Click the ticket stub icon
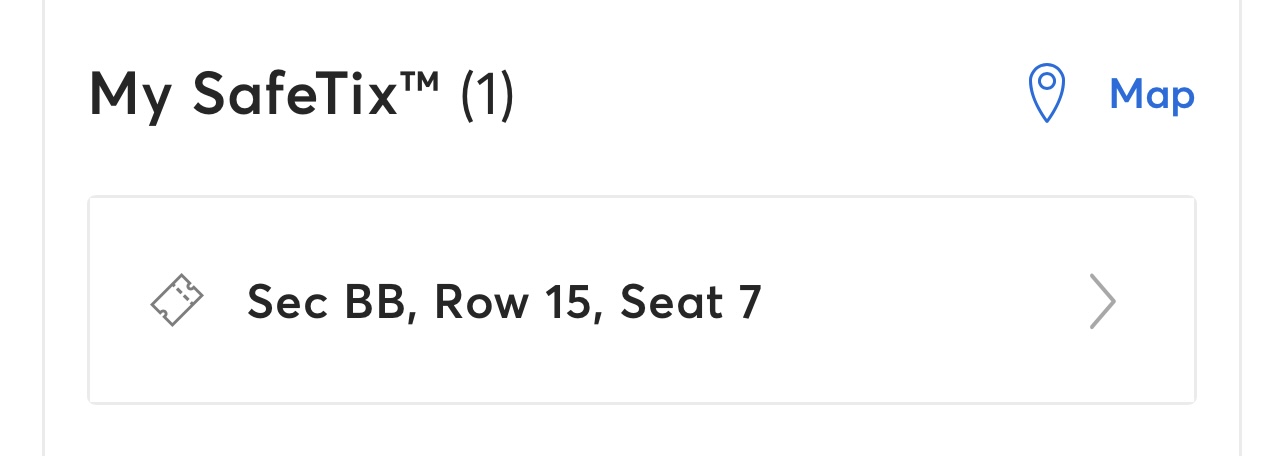Image resolution: width=1284 pixels, height=456 pixels. coord(177,301)
